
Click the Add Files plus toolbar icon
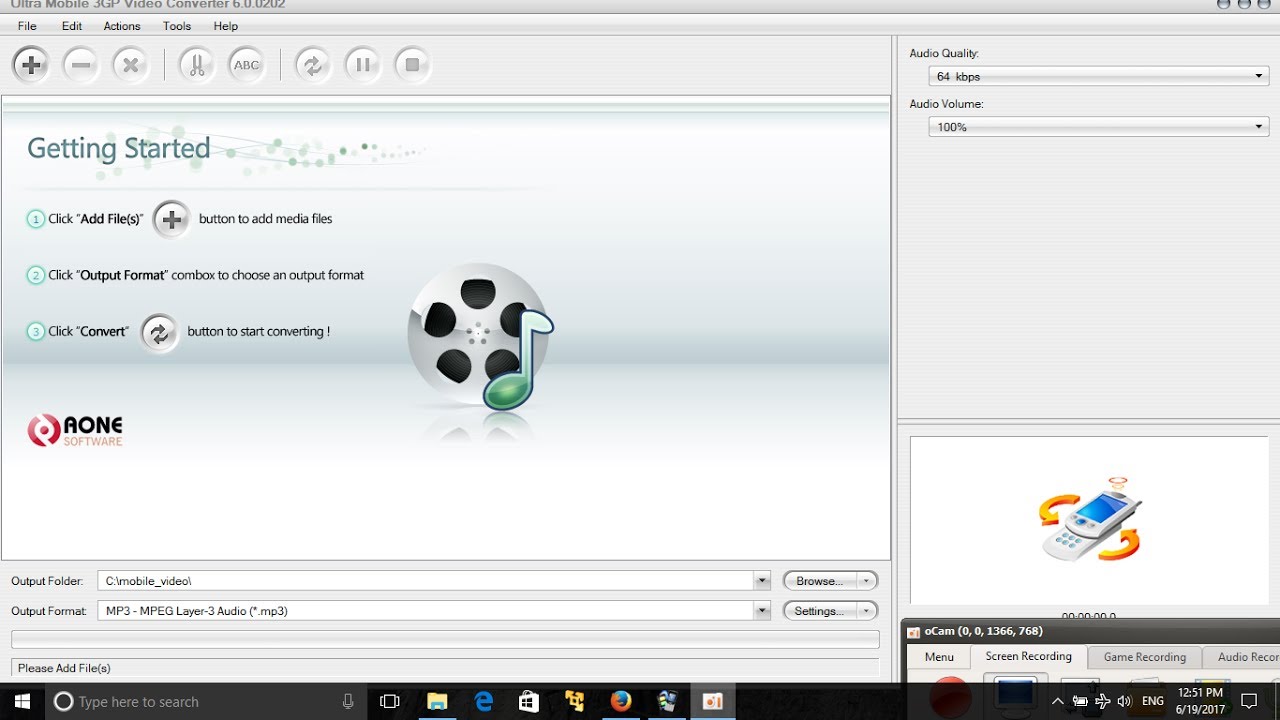pyautogui.click(x=31, y=65)
